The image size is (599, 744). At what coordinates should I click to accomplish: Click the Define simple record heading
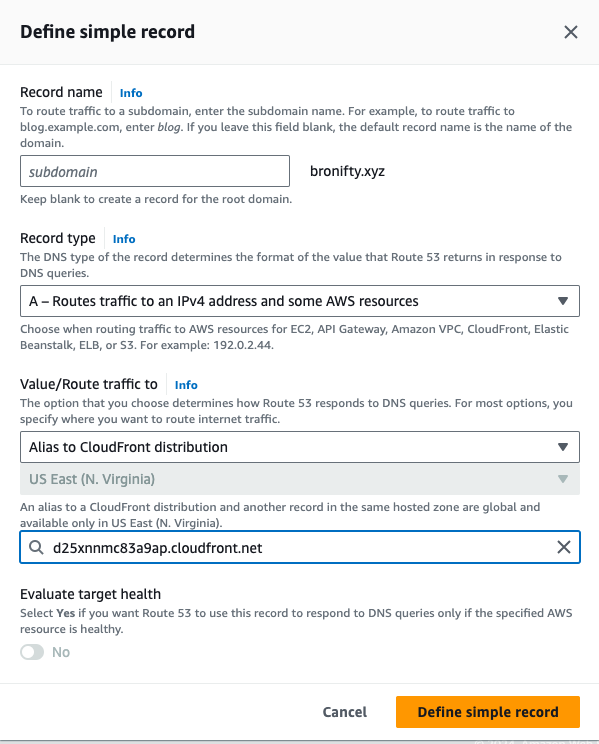[107, 32]
